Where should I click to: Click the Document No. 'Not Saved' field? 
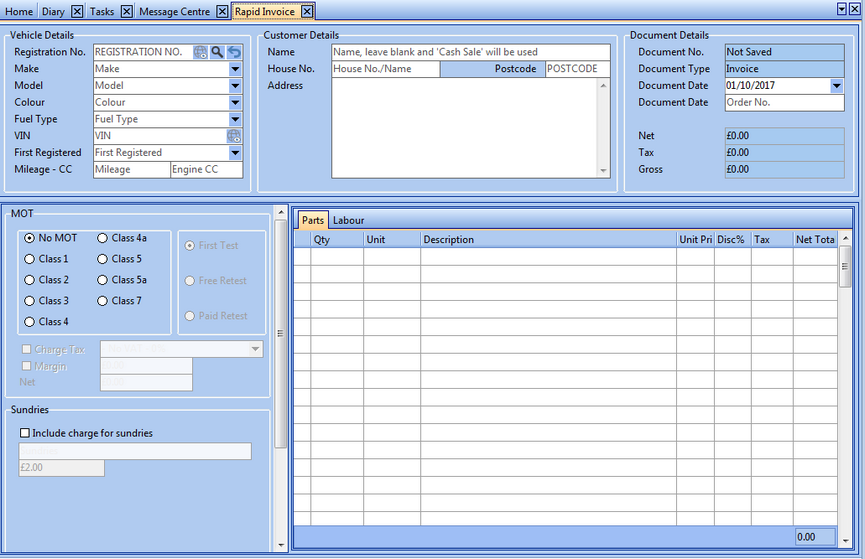point(784,52)
